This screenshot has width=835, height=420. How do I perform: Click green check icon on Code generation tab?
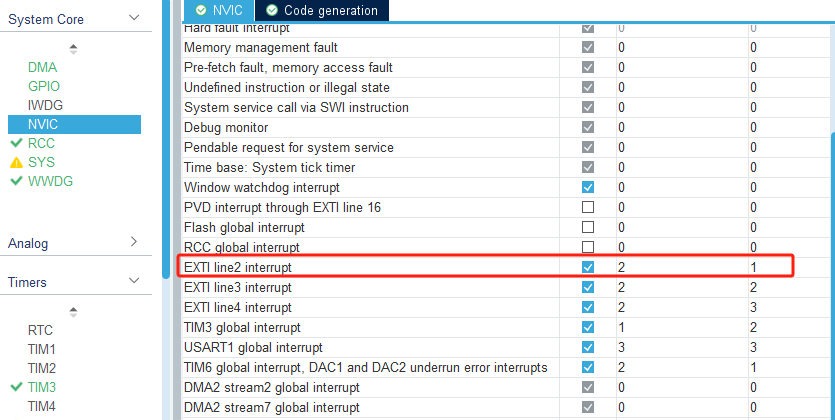click(272, 10)
